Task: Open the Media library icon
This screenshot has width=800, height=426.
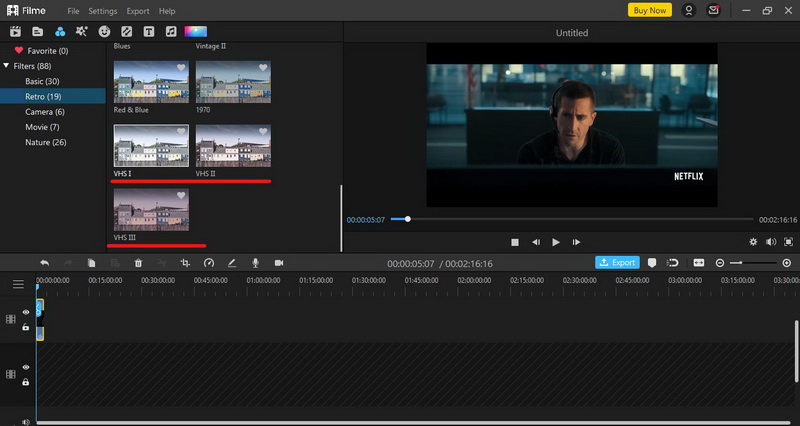Action: [x=38, y=32]
